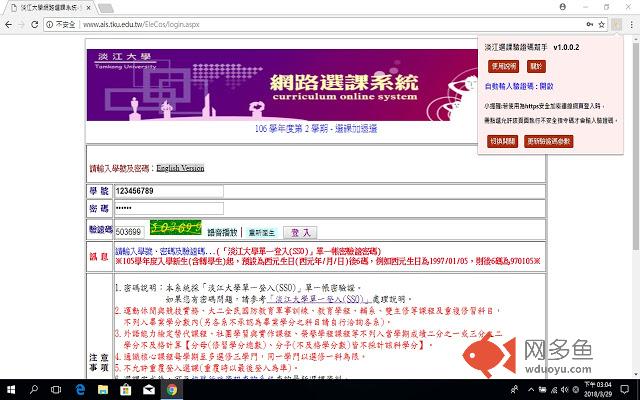Click the captcha helper extension icon
This screenshot has height=400, width=640.
coord(616,24)
